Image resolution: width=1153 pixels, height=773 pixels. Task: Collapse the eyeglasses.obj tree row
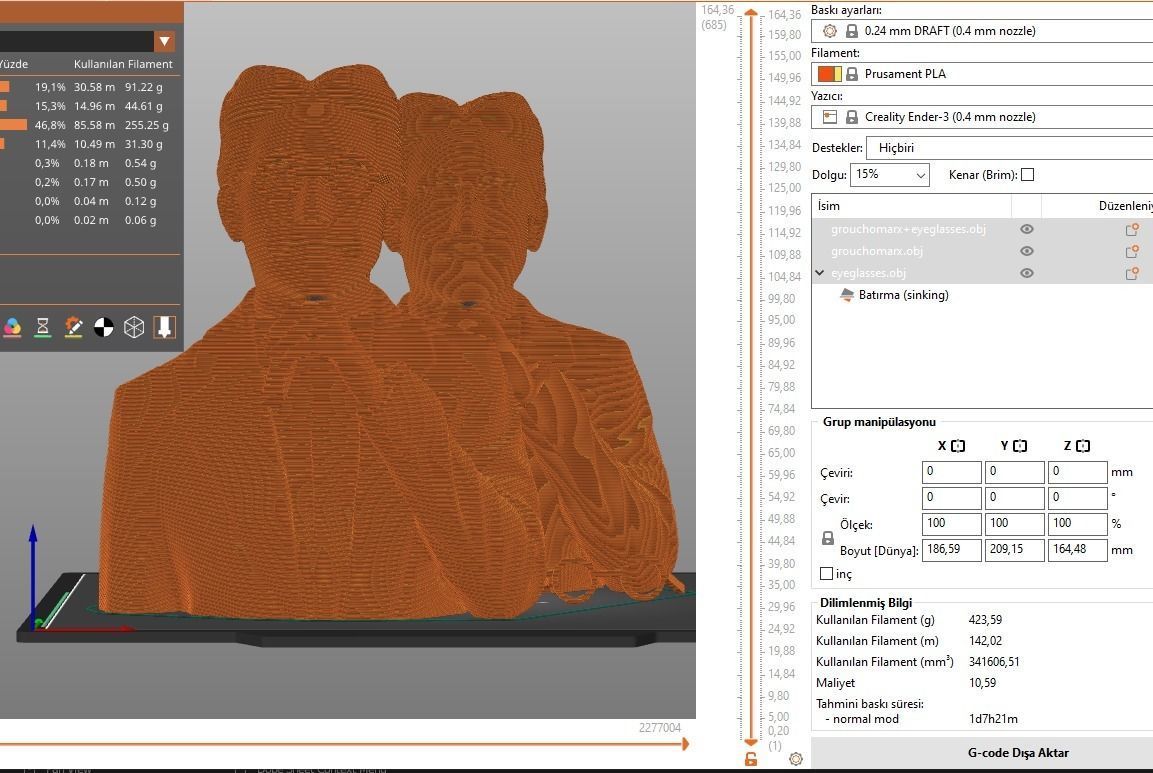pos(820,273)
